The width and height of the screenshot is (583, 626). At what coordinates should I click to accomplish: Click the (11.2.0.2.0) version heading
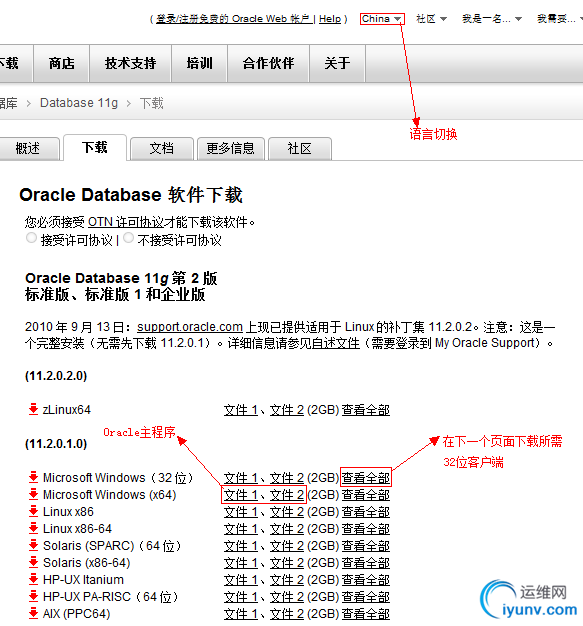coord(56,376)
